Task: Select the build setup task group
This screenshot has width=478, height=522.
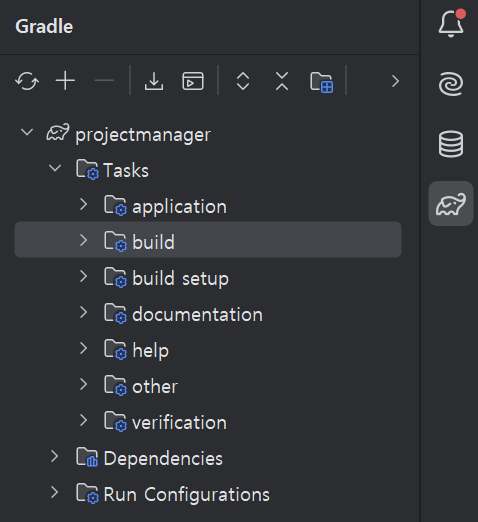Action: 180,278
